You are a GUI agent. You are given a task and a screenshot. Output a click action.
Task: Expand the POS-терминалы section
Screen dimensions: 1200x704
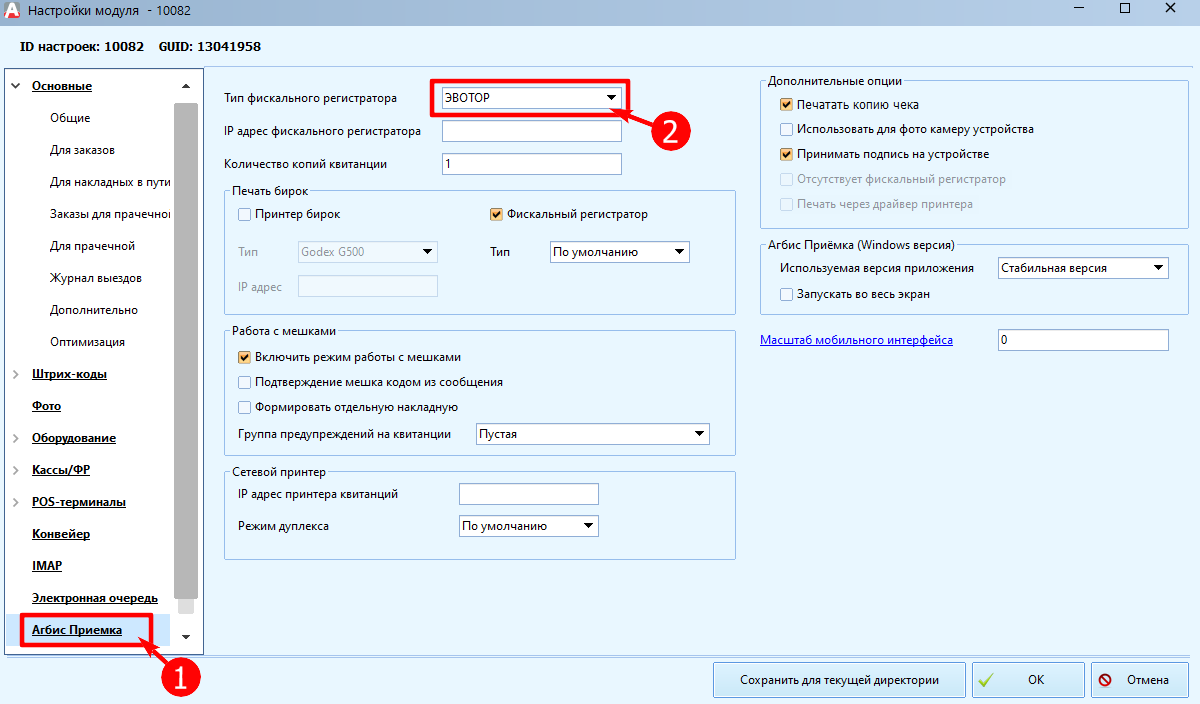16,502
